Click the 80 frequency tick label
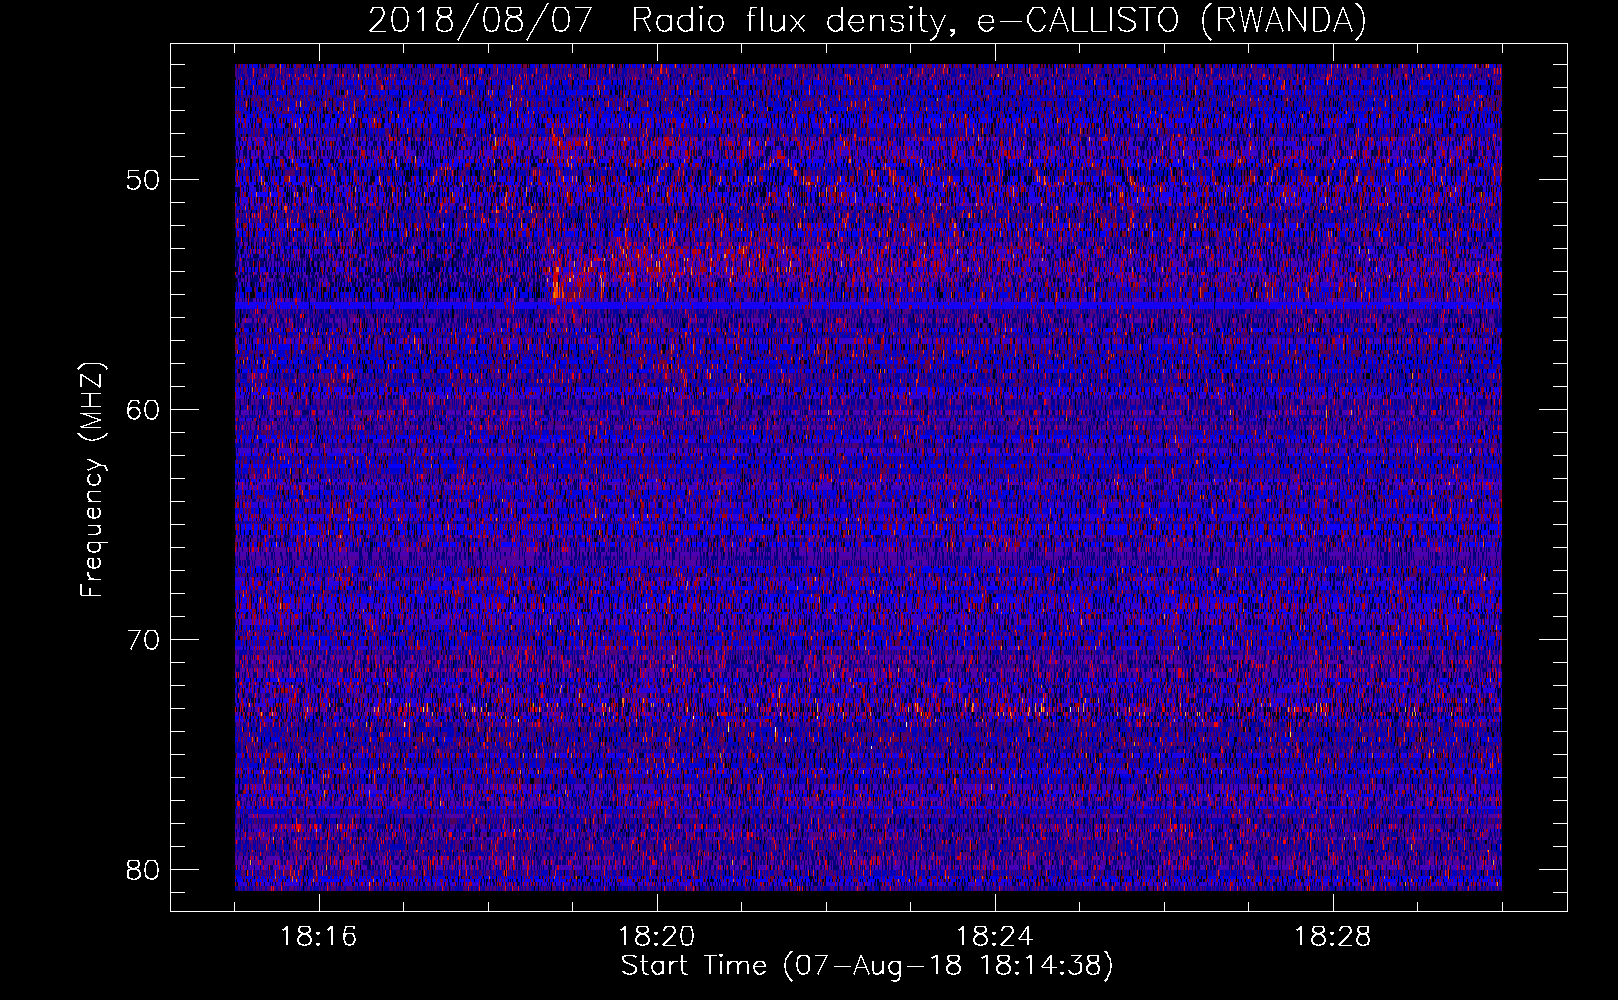1618x1000 pixels. click(144, 870)
